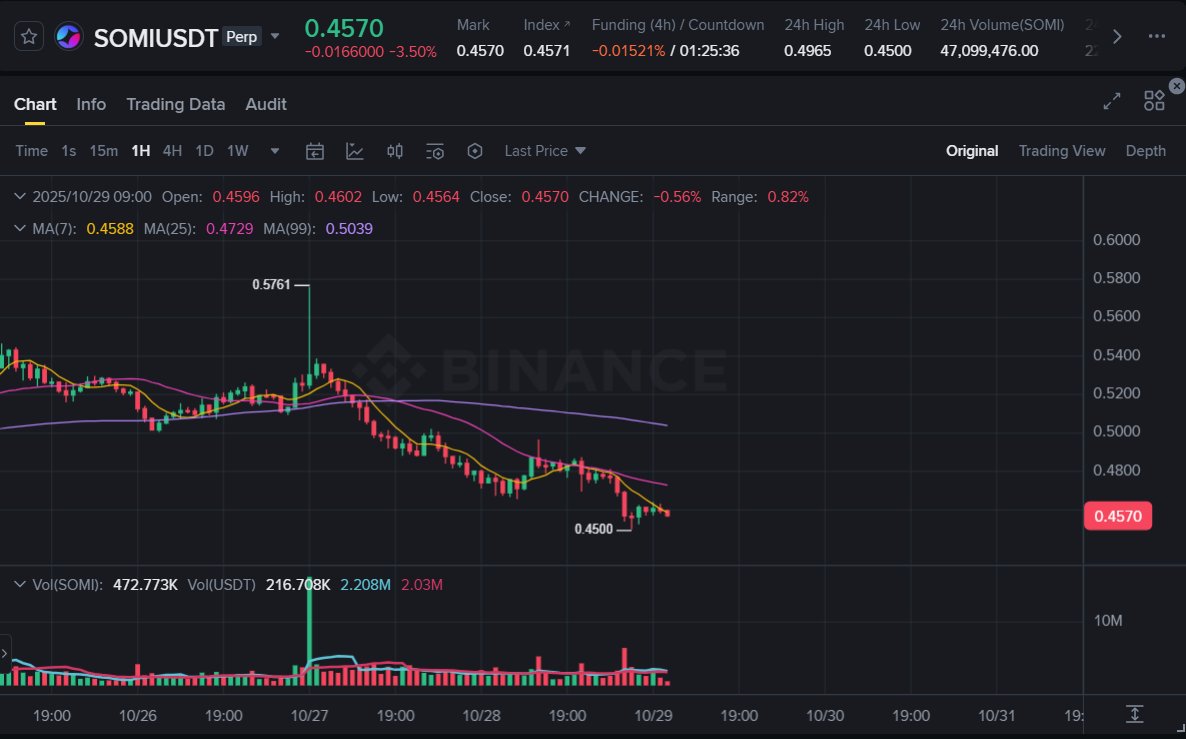1186x739 pixels.
Task: Select the 15m interval
Action: (104, 151)
